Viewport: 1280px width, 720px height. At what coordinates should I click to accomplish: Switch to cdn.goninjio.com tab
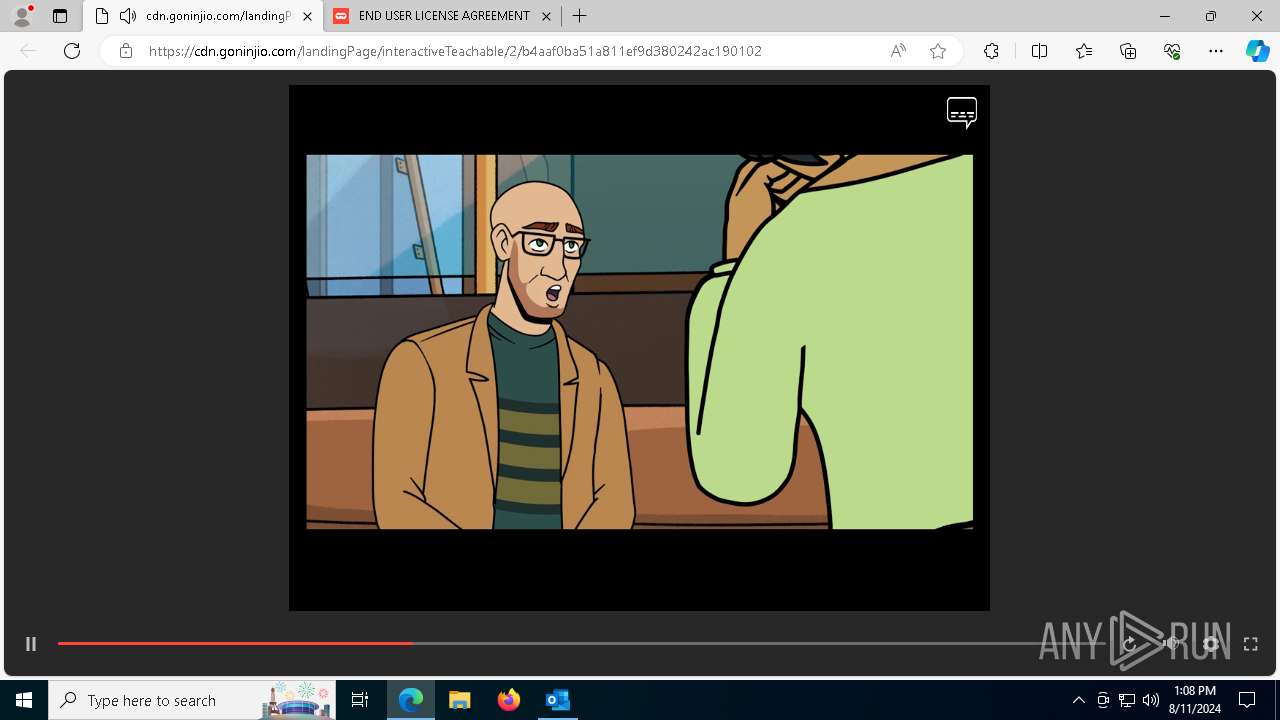203,16
